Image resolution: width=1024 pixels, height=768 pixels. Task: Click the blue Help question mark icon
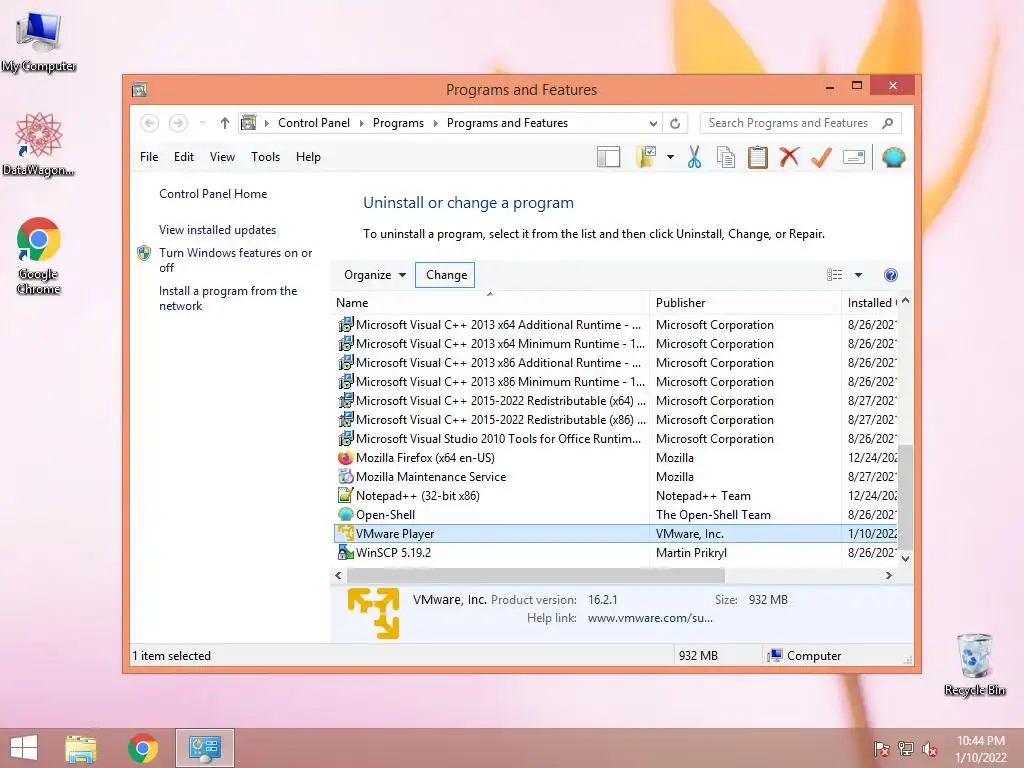(x=890, y=275)
